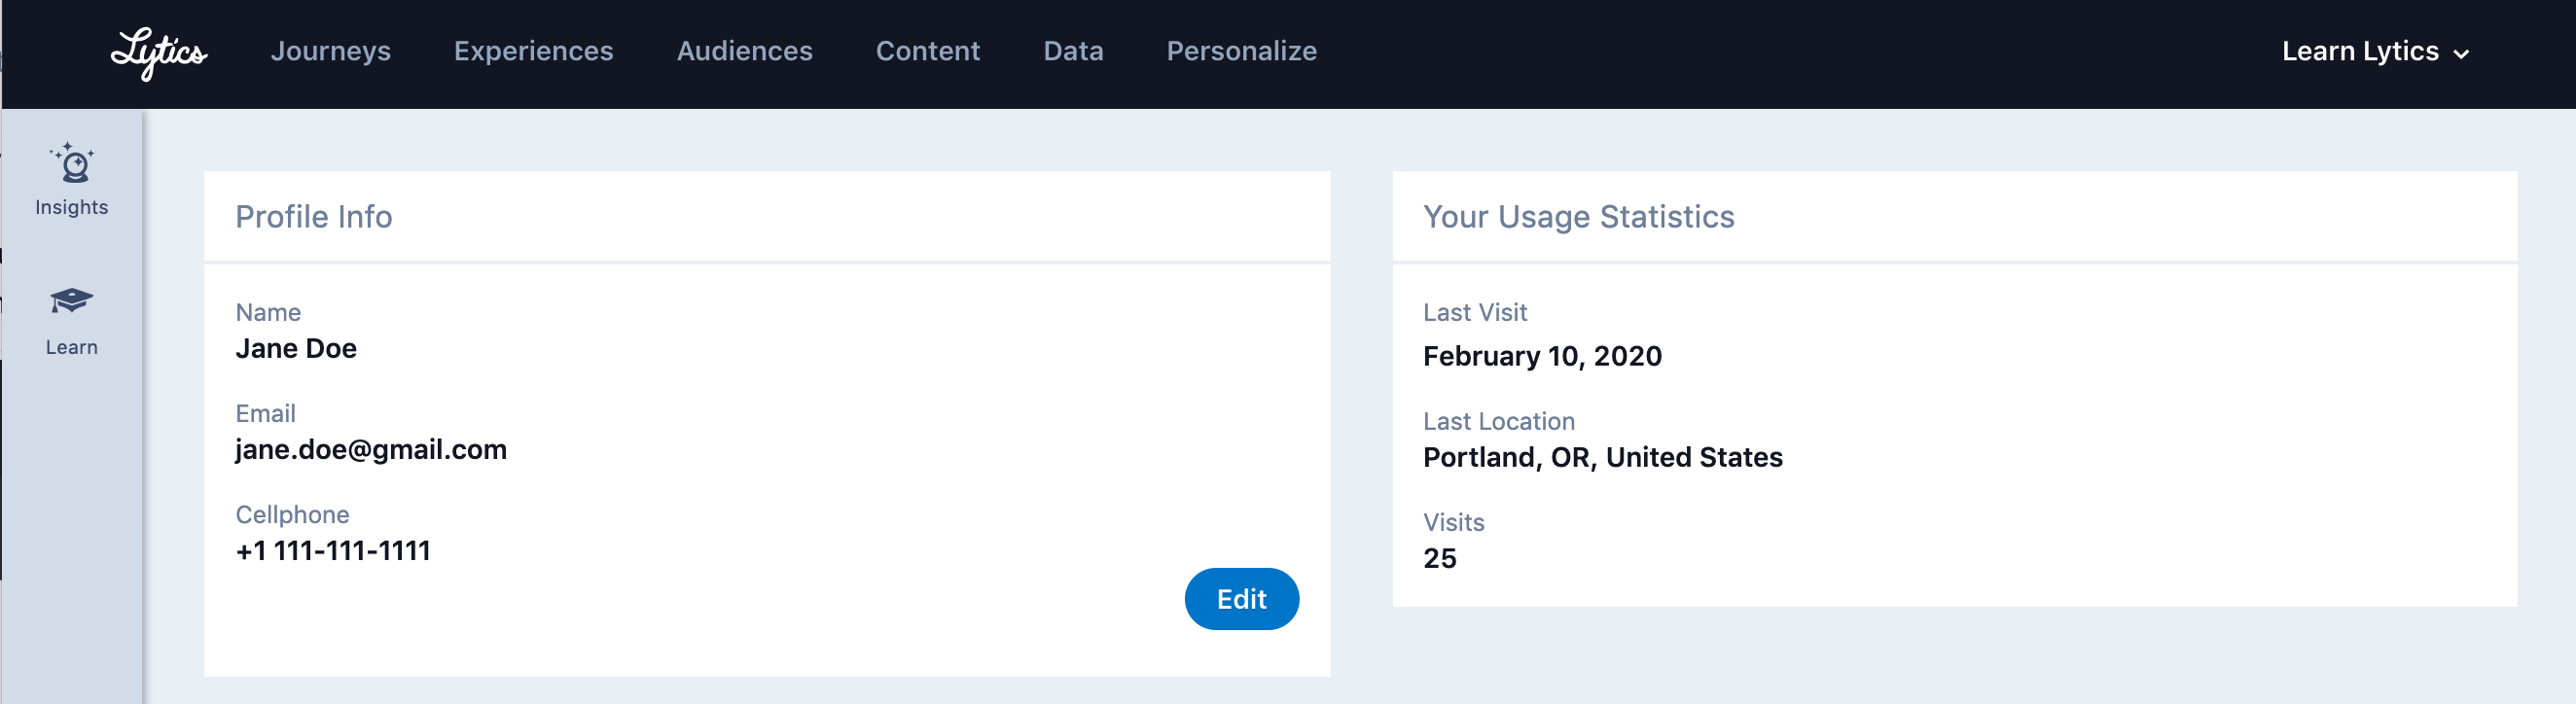This screenshot has width=2576, height=704.
Task: Select the Audiences nav item
Action: 744,51
